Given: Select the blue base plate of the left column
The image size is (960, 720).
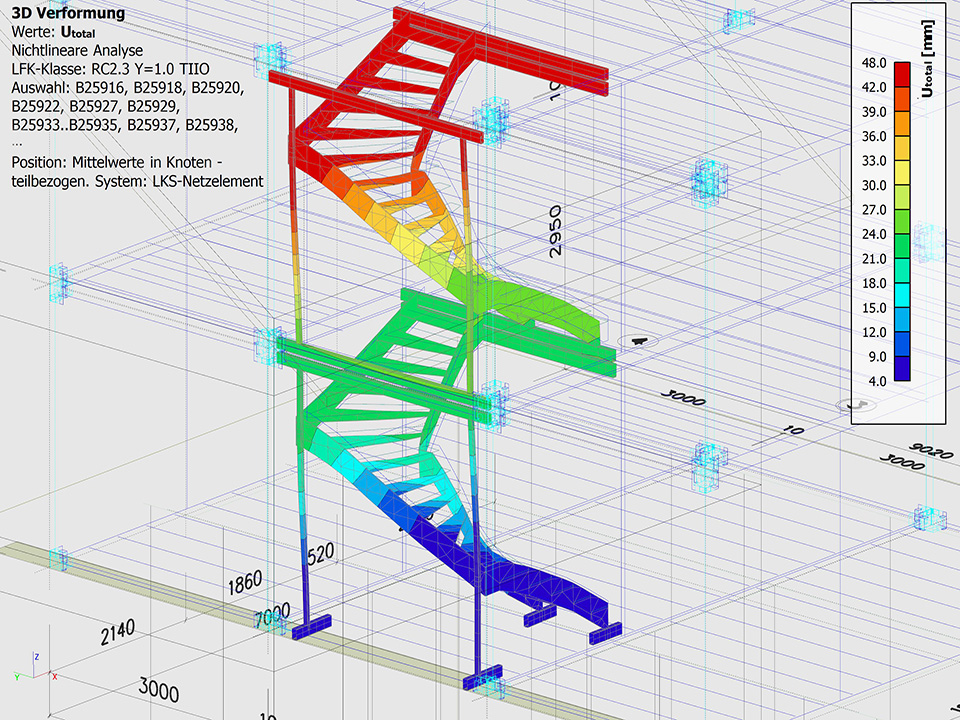Looking at the screenshot, I should point(312,626).
